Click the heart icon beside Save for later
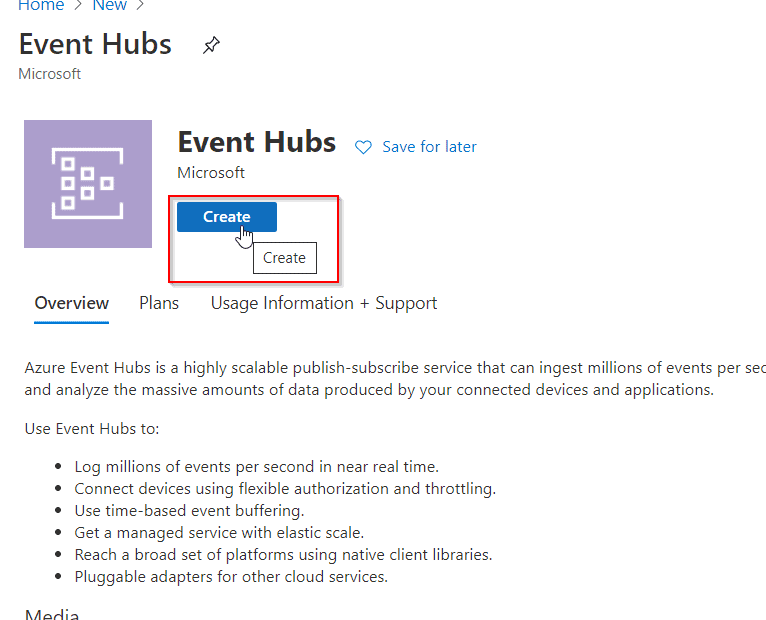 [x=363, y=147]
